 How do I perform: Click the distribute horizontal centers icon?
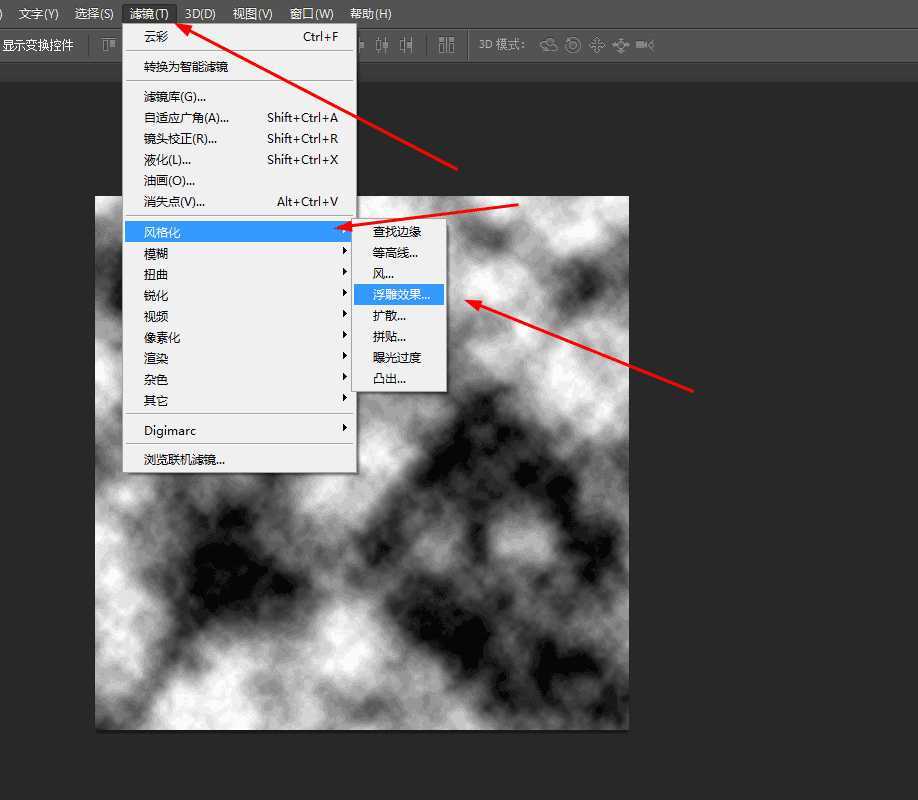(382, 45)
